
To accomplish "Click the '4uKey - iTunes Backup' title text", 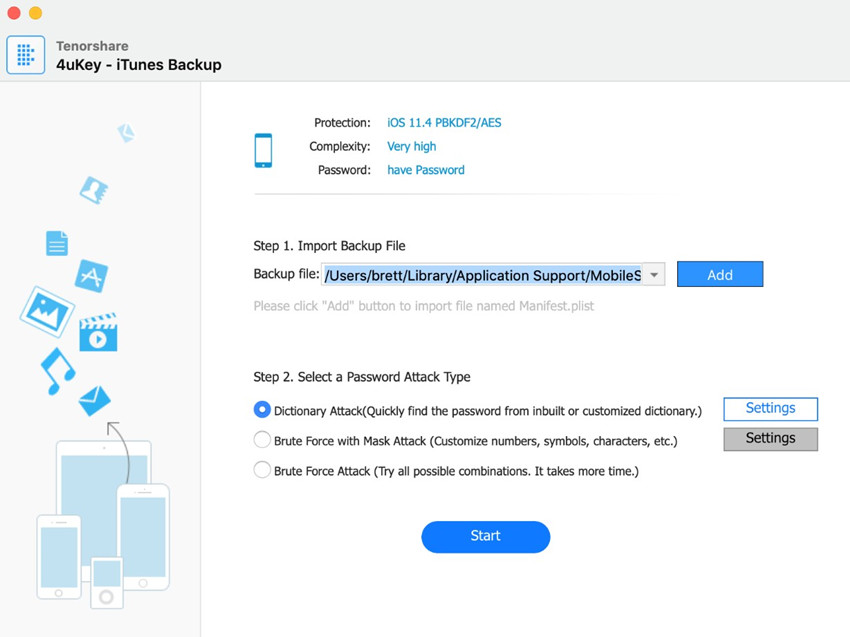I will coord(139,65).
